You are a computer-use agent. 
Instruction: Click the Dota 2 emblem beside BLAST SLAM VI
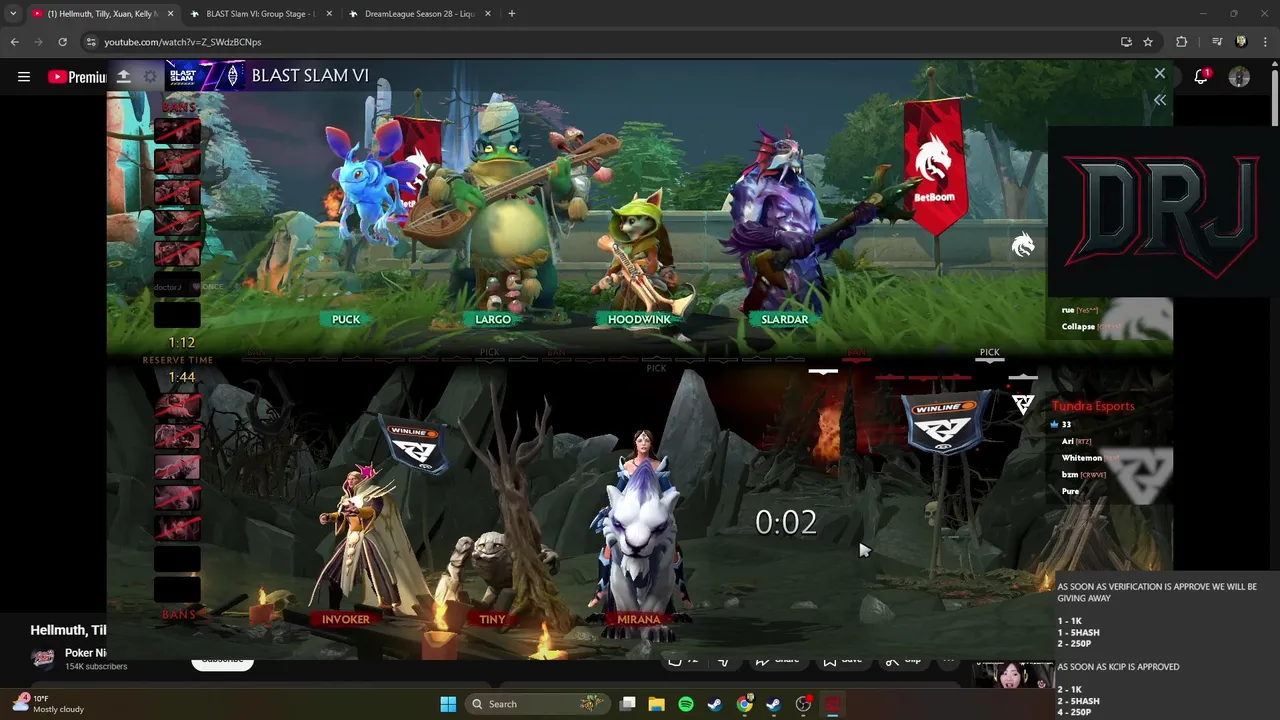(x=233, y=76)
